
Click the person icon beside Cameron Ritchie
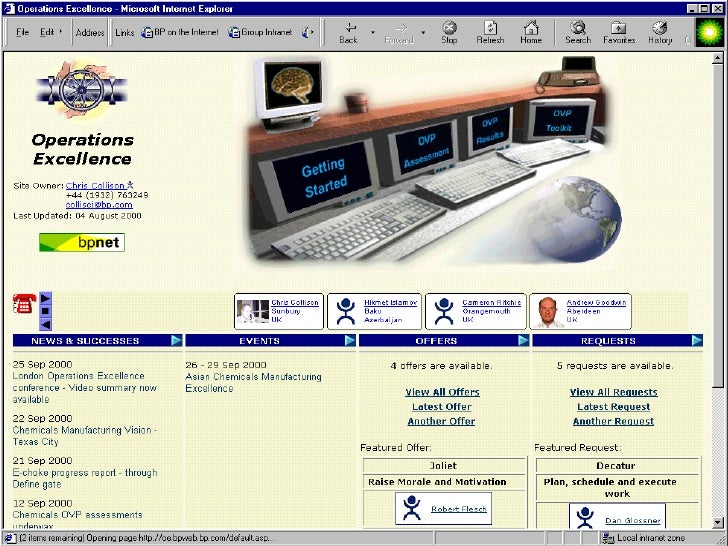[x=444, y=311]
